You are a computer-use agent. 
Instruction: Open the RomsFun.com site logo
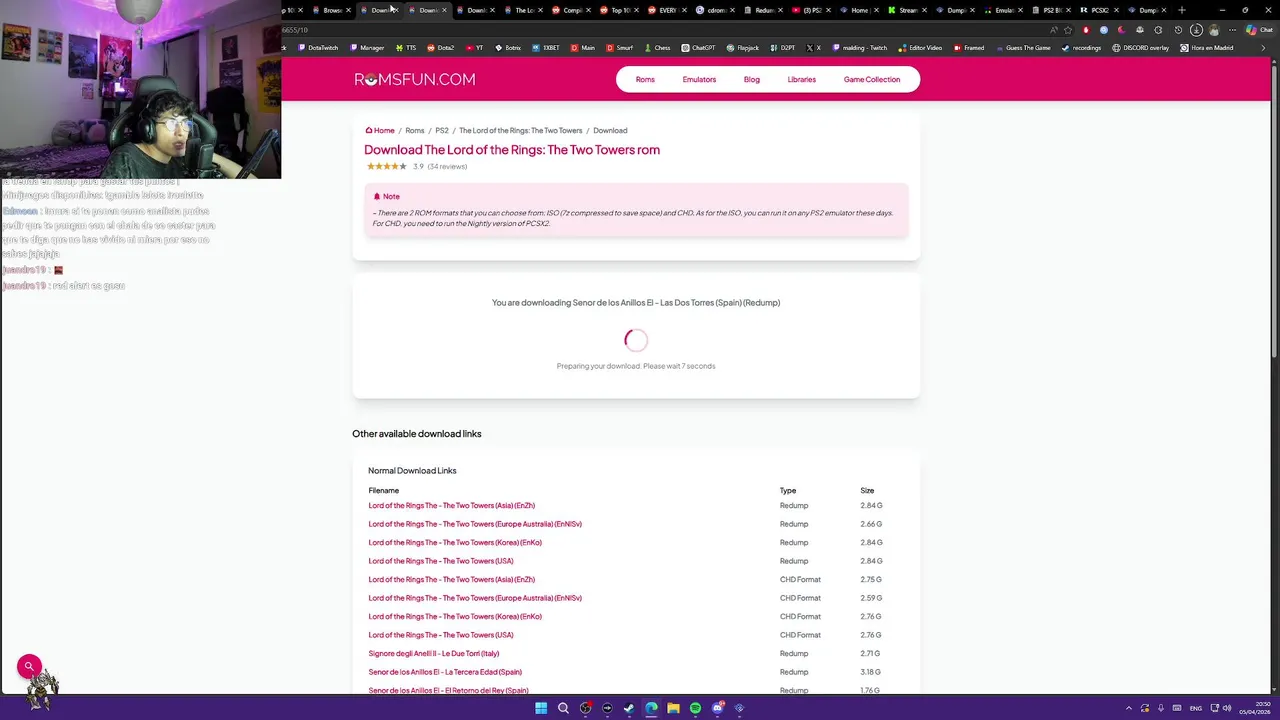[414, 79]
